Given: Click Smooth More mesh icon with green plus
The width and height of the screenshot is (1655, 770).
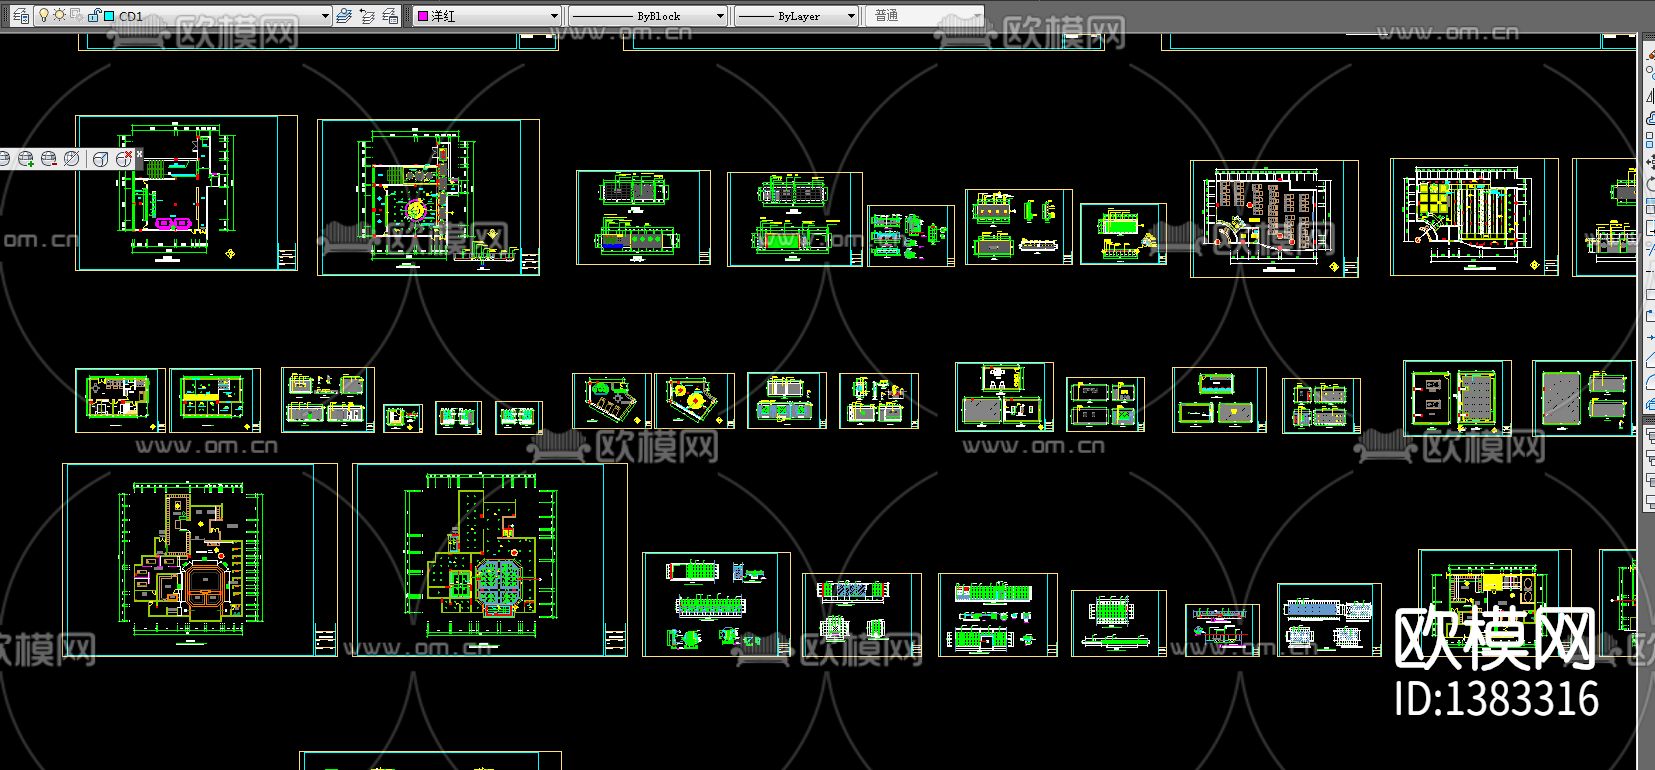Looking at the screenshot, I should [26, 158].
